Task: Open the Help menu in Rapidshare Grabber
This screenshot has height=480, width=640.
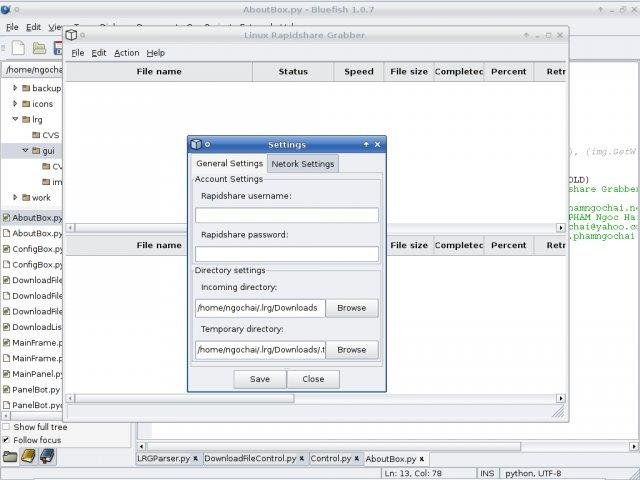Action: (x=156, y=53)
